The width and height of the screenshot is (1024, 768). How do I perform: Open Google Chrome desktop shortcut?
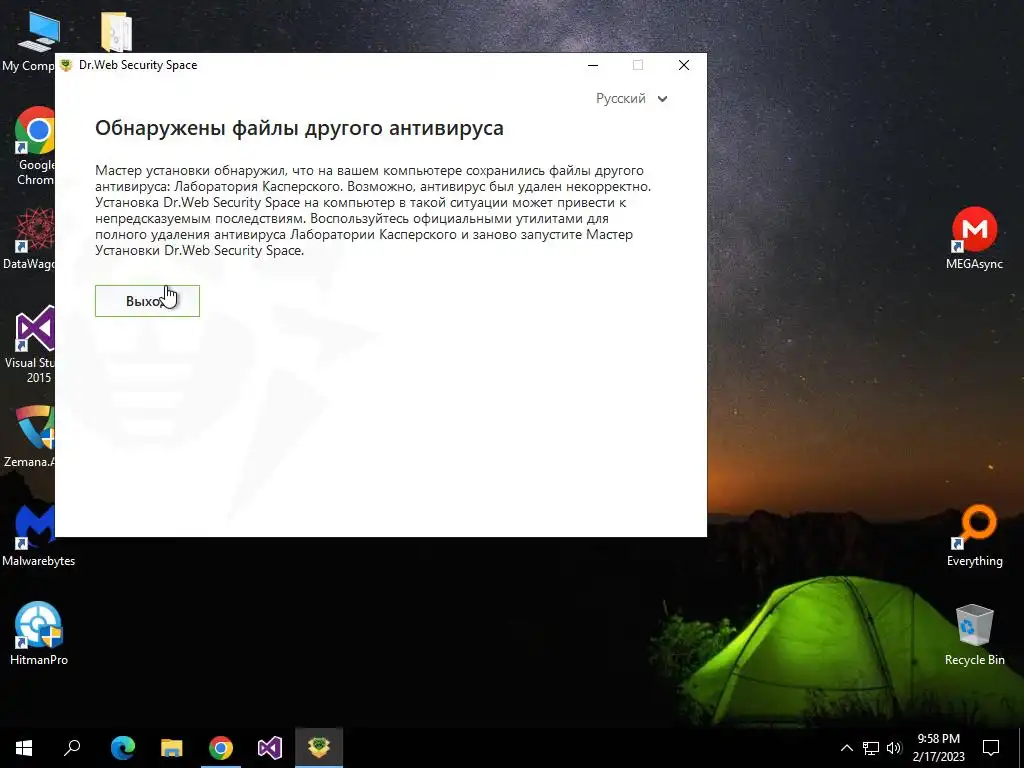(x=33, y=146)
